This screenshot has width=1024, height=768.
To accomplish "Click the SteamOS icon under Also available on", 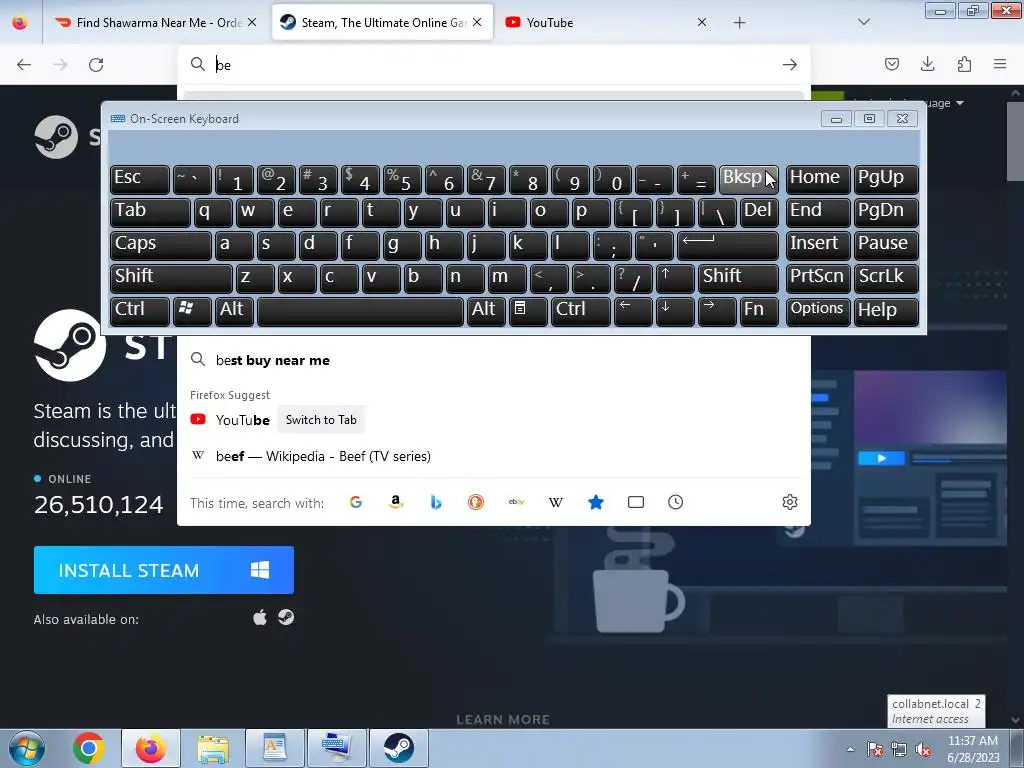I will [x=285, y=617].
